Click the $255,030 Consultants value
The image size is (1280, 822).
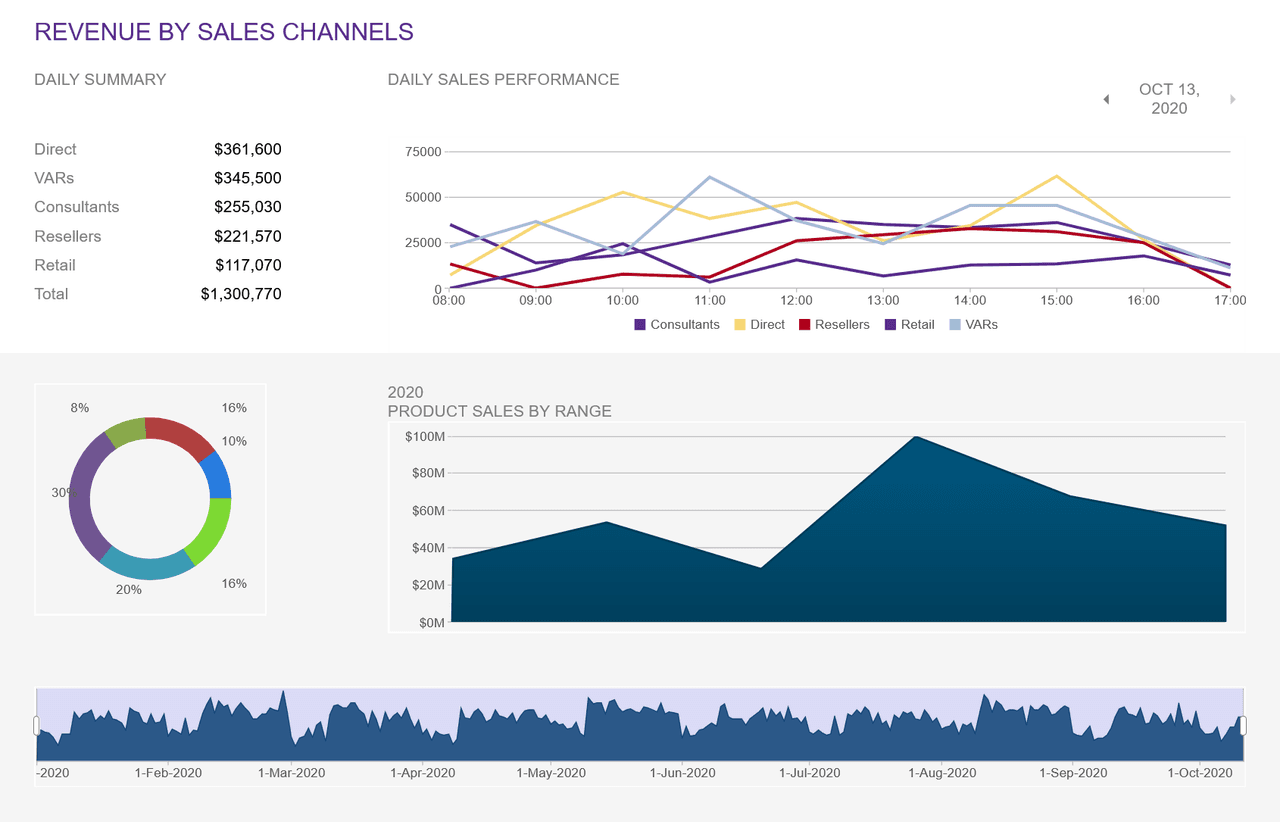pyautogui.click(x=248, y=207)
